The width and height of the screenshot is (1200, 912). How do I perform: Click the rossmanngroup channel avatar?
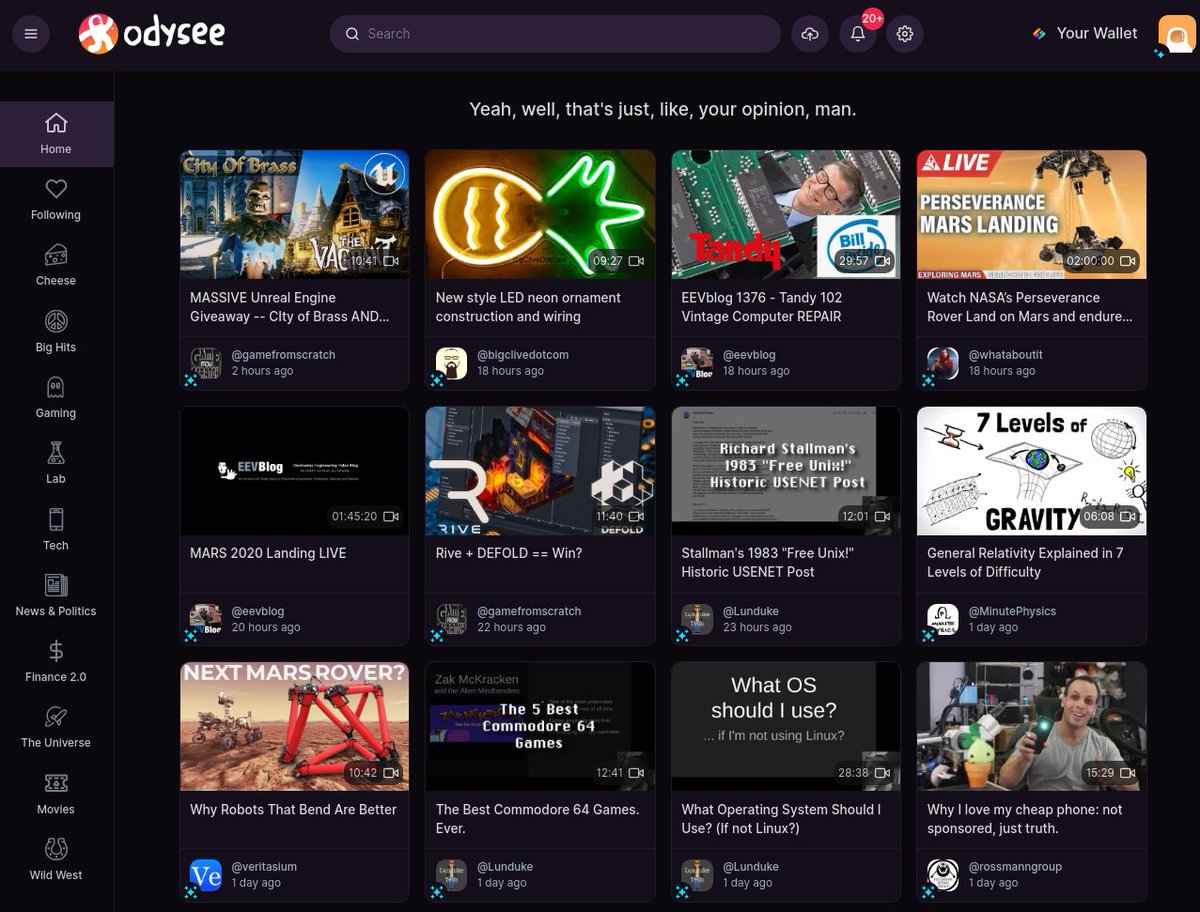[943, 875]
